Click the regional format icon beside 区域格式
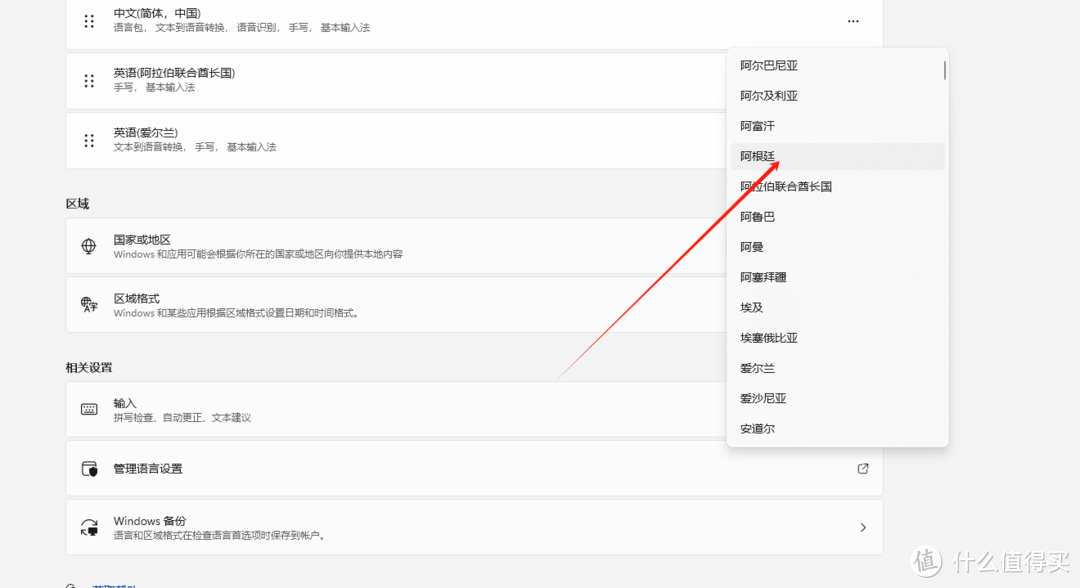Viewport: 1080px width, 588px height. tap(89, 305)
